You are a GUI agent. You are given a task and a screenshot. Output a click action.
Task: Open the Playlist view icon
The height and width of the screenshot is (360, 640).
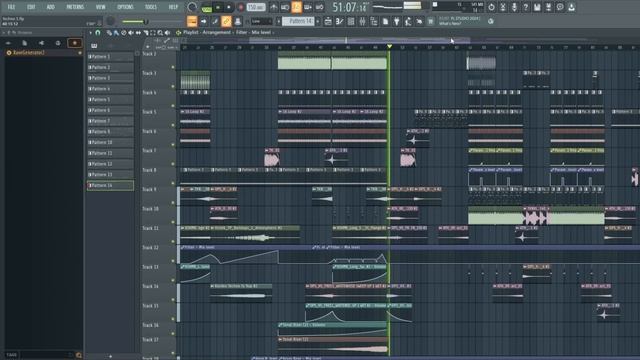(x=328, y=21)
